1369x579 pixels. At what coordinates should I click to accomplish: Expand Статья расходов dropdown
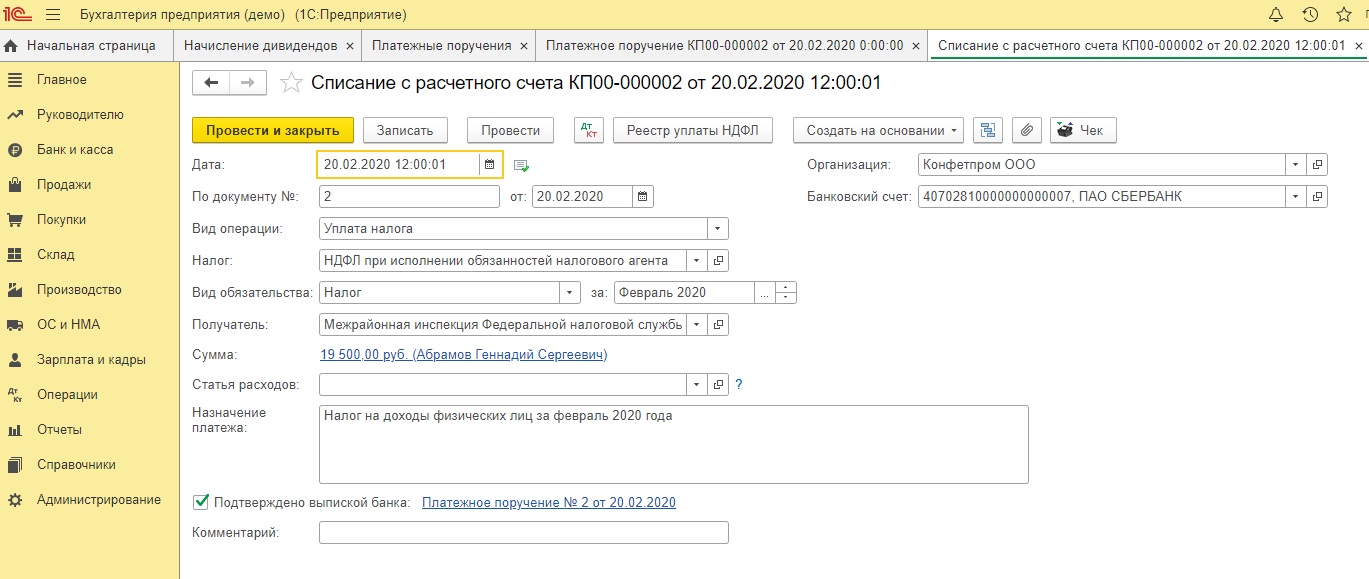point(696,384)
